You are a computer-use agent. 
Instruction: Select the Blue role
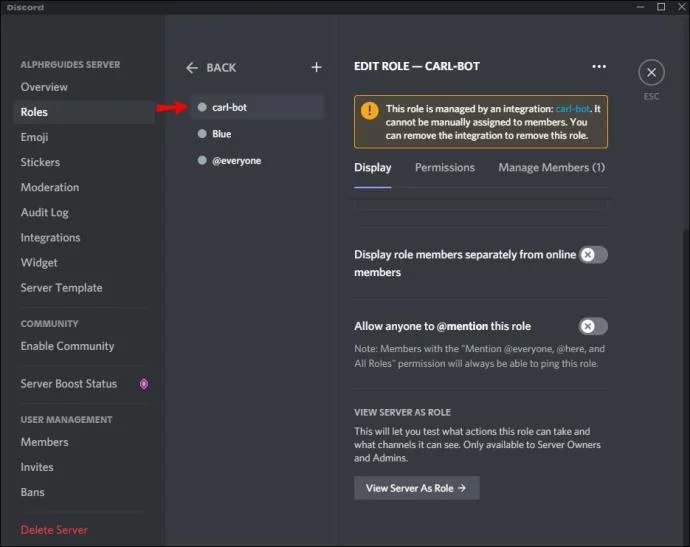click(x=257, y=134)
